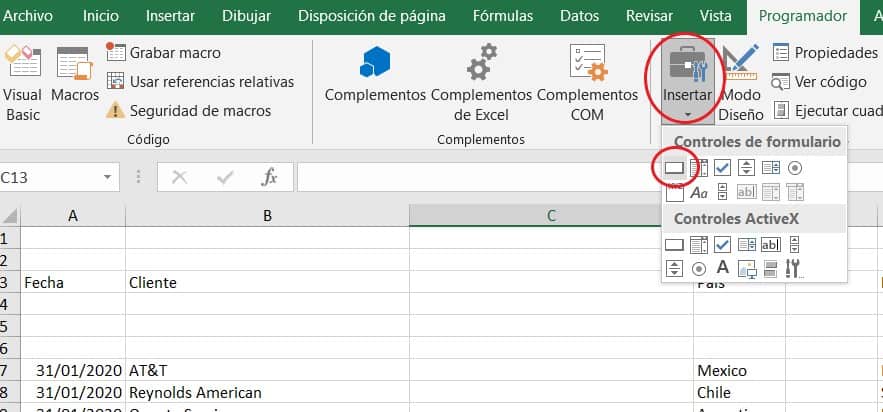Open Complementos COM dialog
The height and width of the screenshot is (412, 883).
(587, 84)
